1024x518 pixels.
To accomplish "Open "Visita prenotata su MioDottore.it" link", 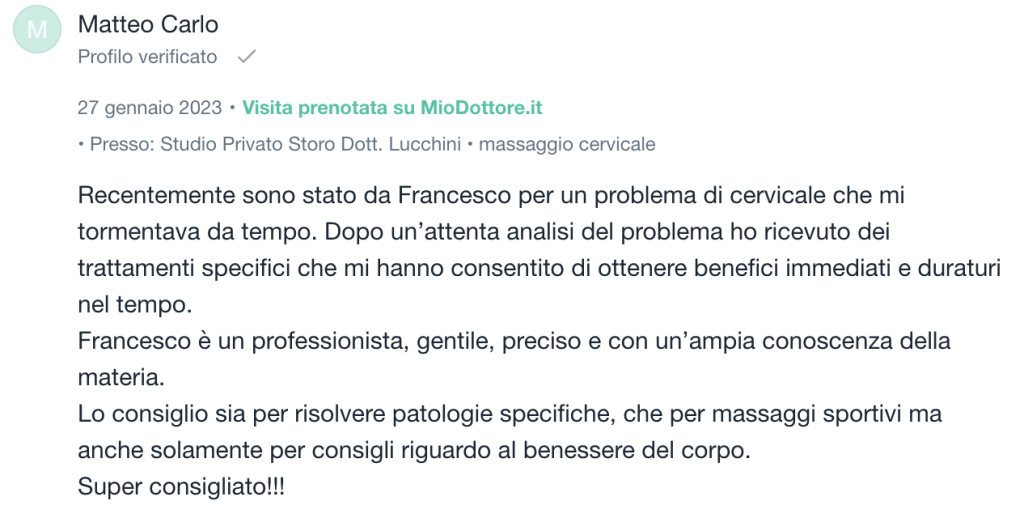I will (392, 107).
